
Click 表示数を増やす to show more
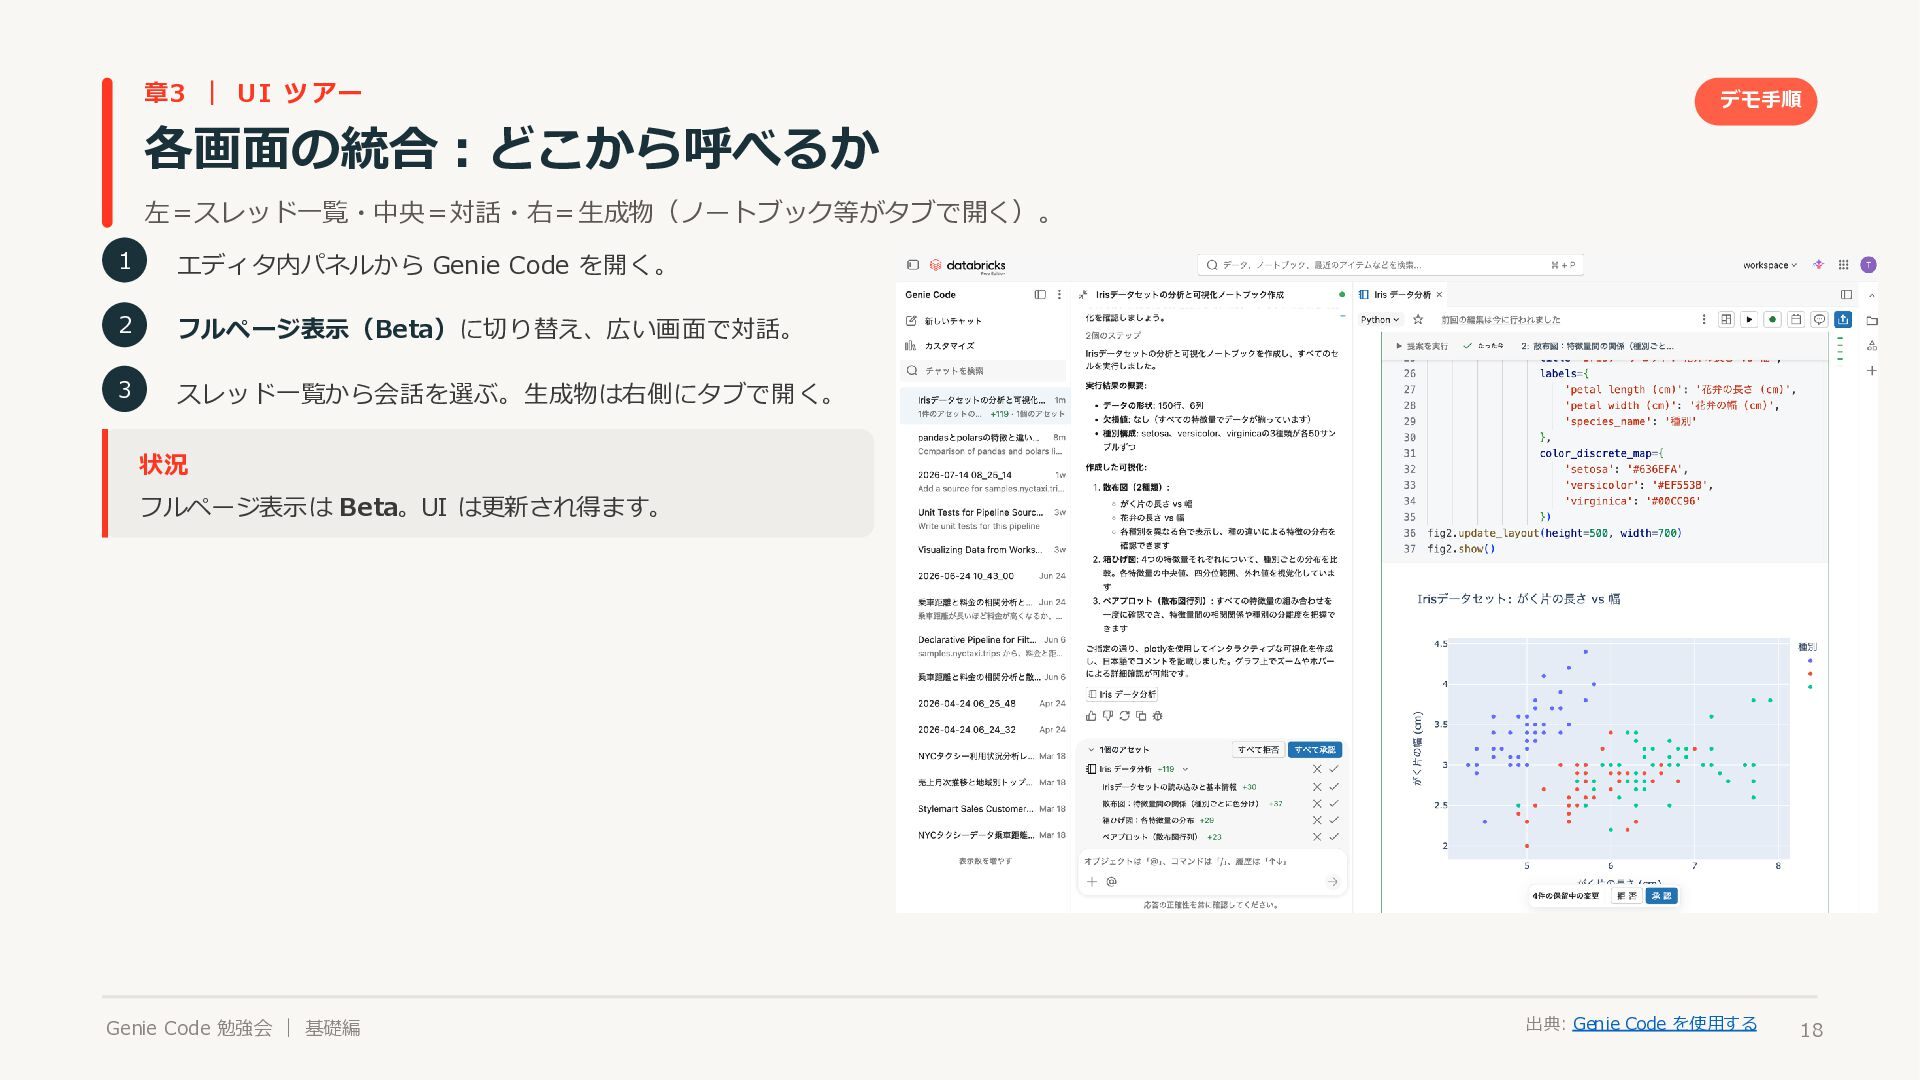coord(985,861)
